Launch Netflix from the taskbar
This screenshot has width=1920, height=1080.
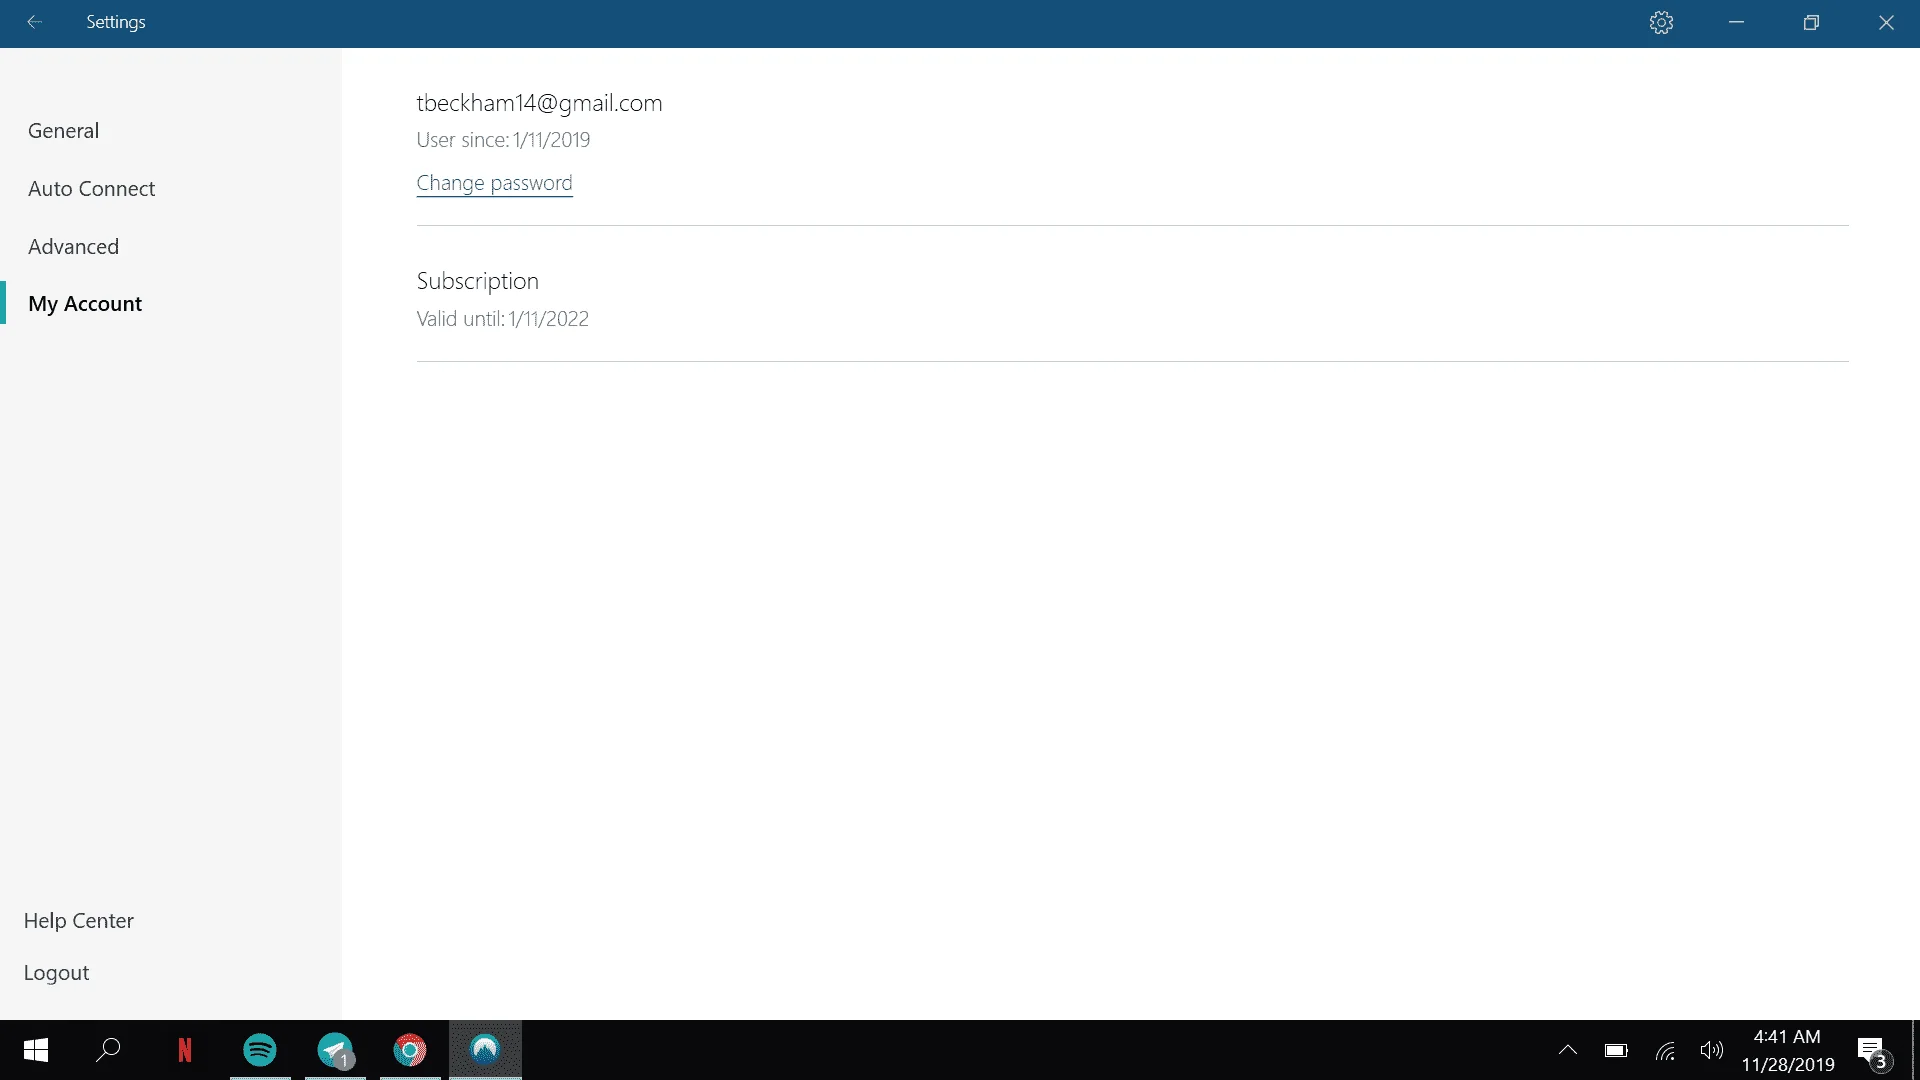[184, 1050]
